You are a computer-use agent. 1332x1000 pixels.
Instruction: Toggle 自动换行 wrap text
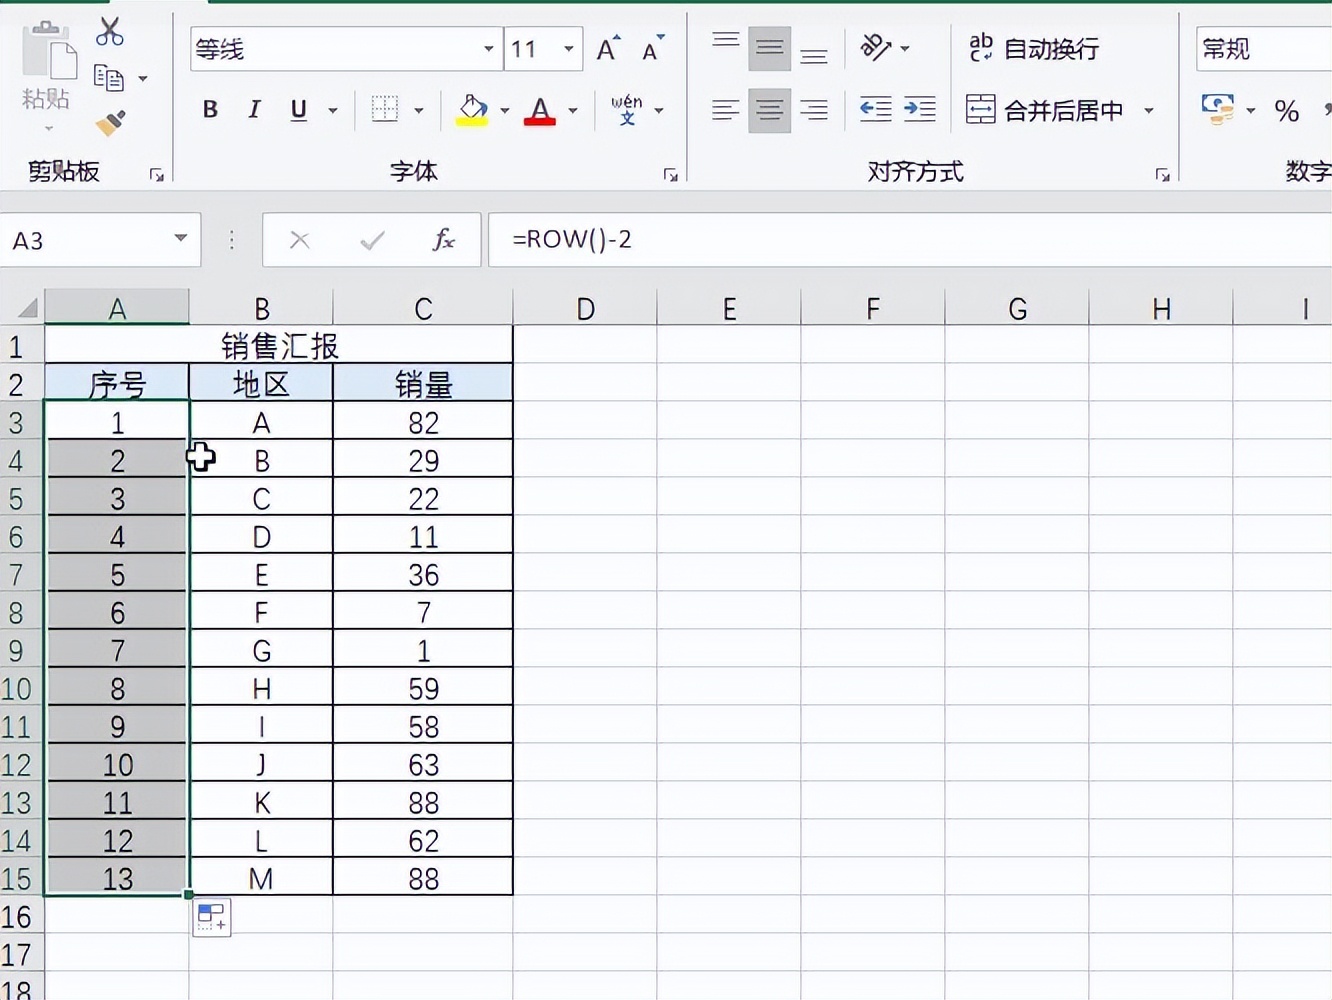click(1033, 48)
